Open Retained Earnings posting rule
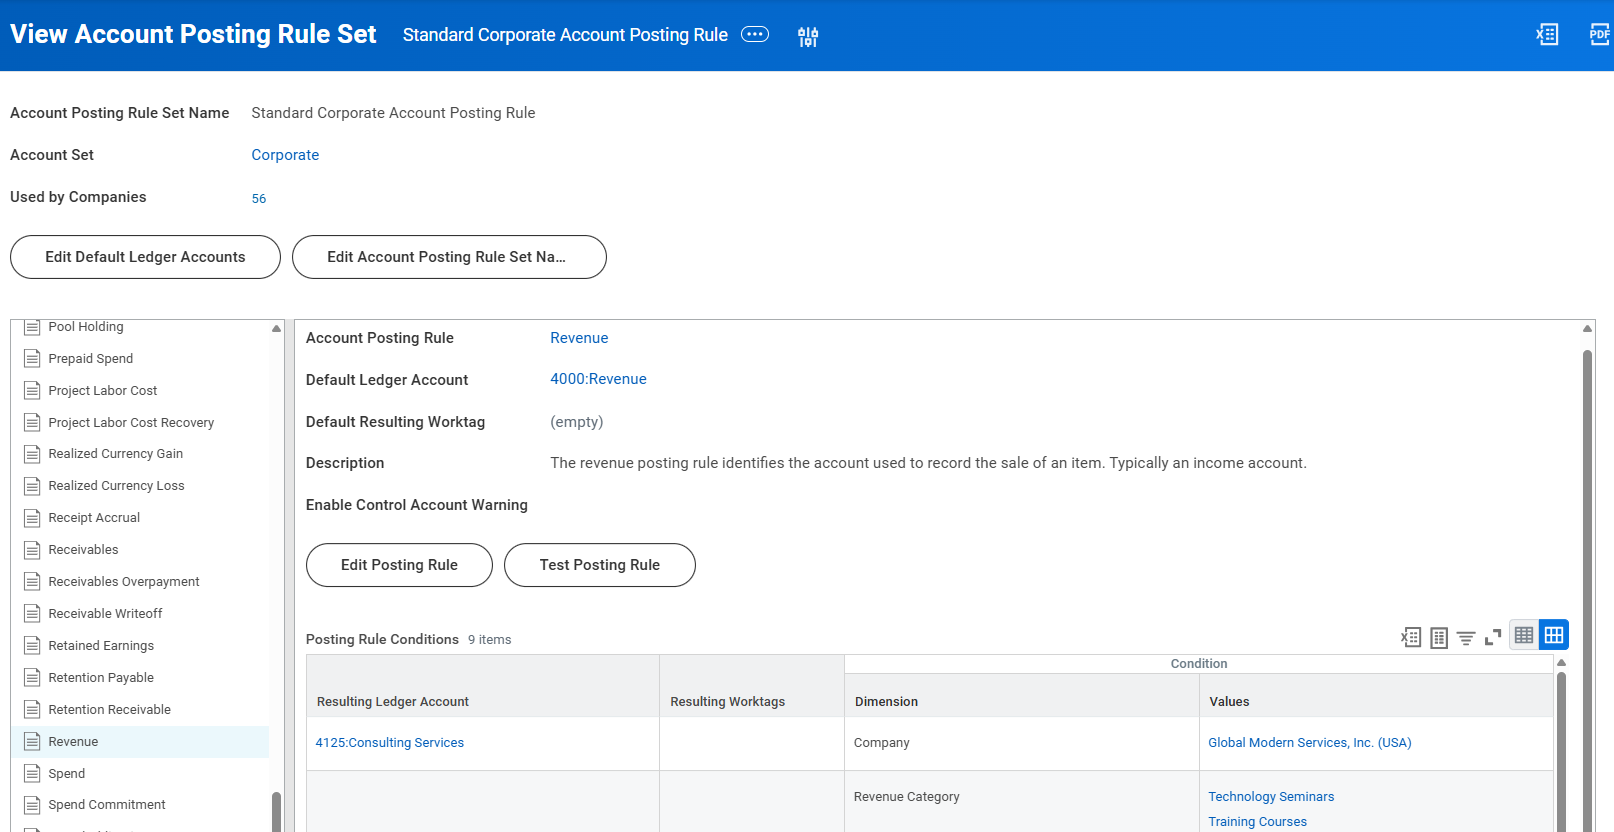Viewport: 1614px width, 832px height. point(101,646)
